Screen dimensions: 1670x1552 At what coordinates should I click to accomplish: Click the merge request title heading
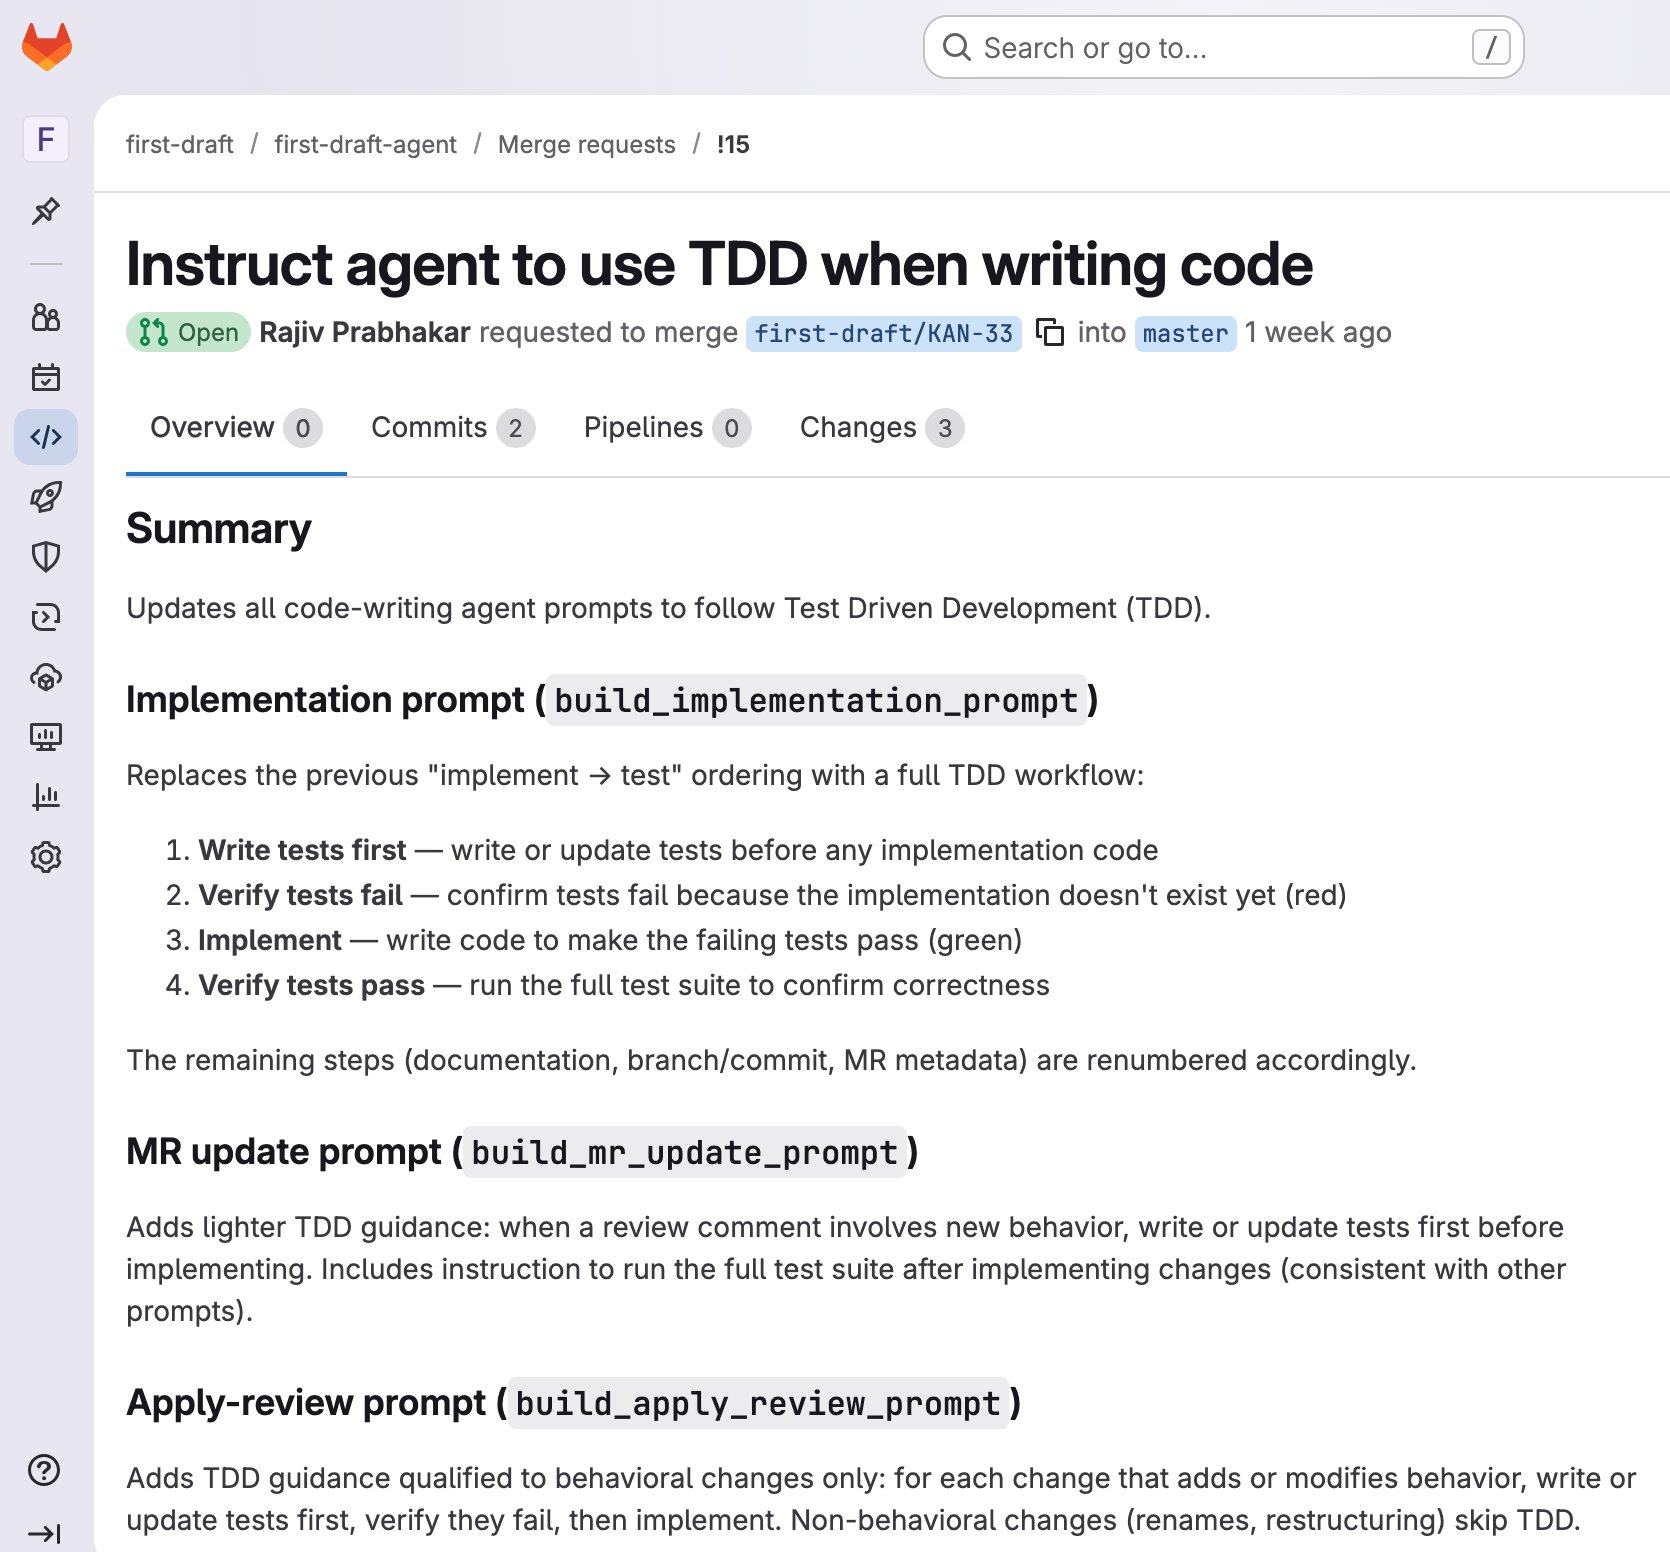coord(719,264)
